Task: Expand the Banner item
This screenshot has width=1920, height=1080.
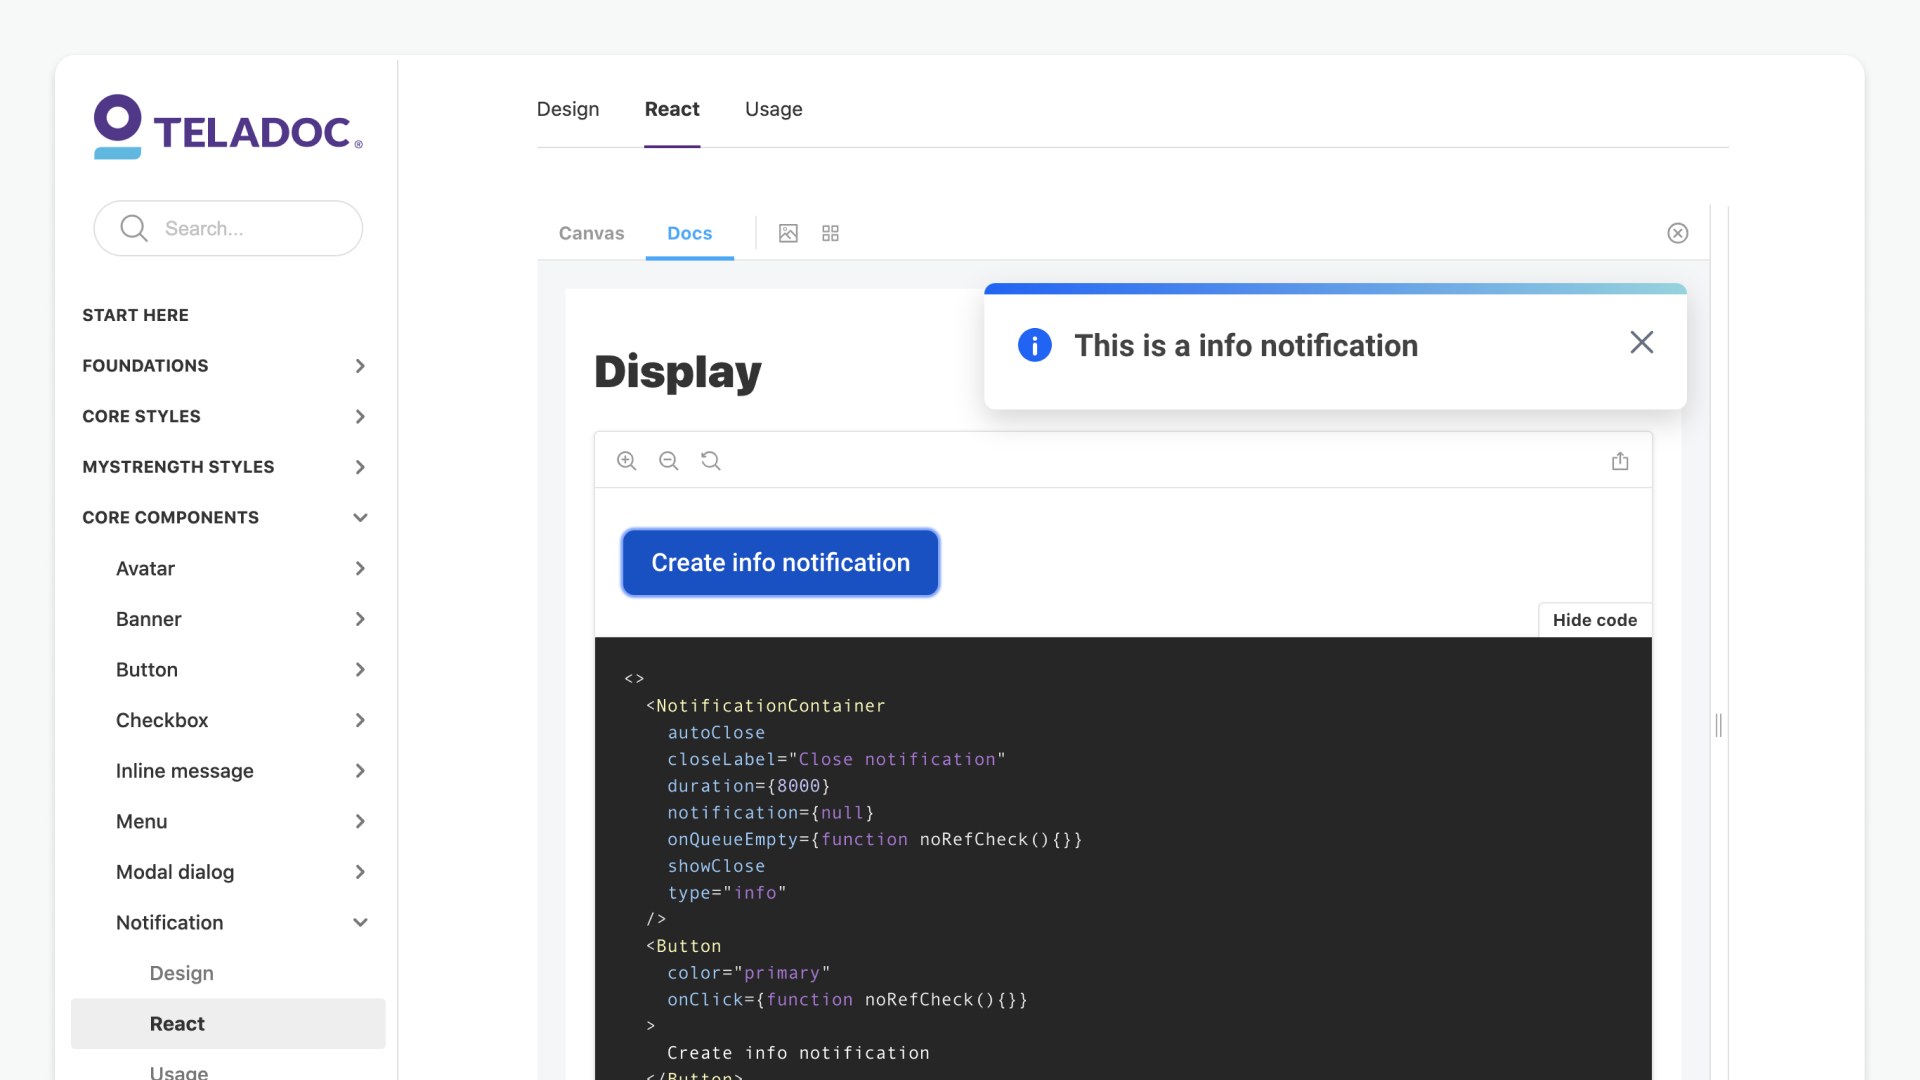Action: click(360, 619)
